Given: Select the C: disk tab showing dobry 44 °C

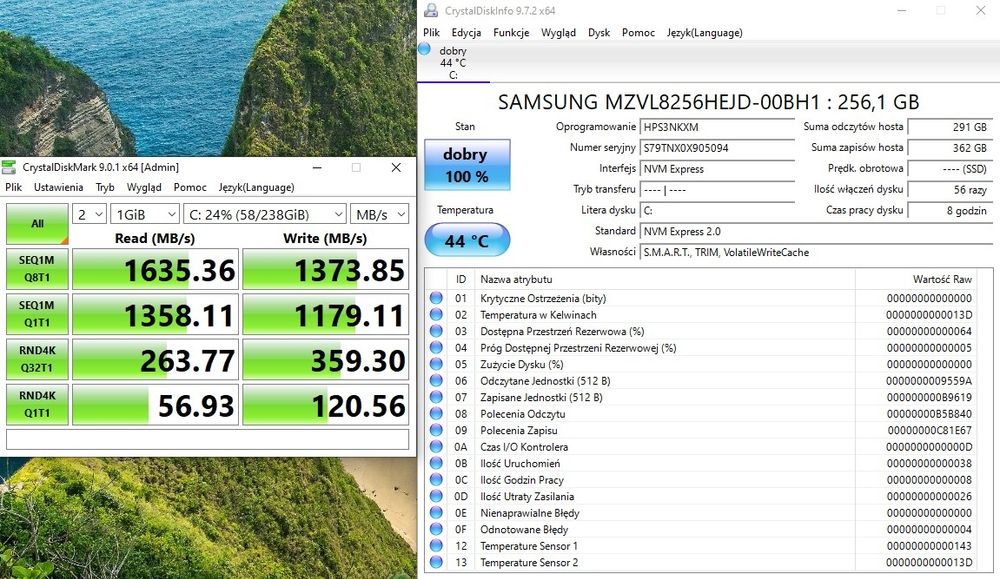Looking at the screenshot, I should point(453,62).
